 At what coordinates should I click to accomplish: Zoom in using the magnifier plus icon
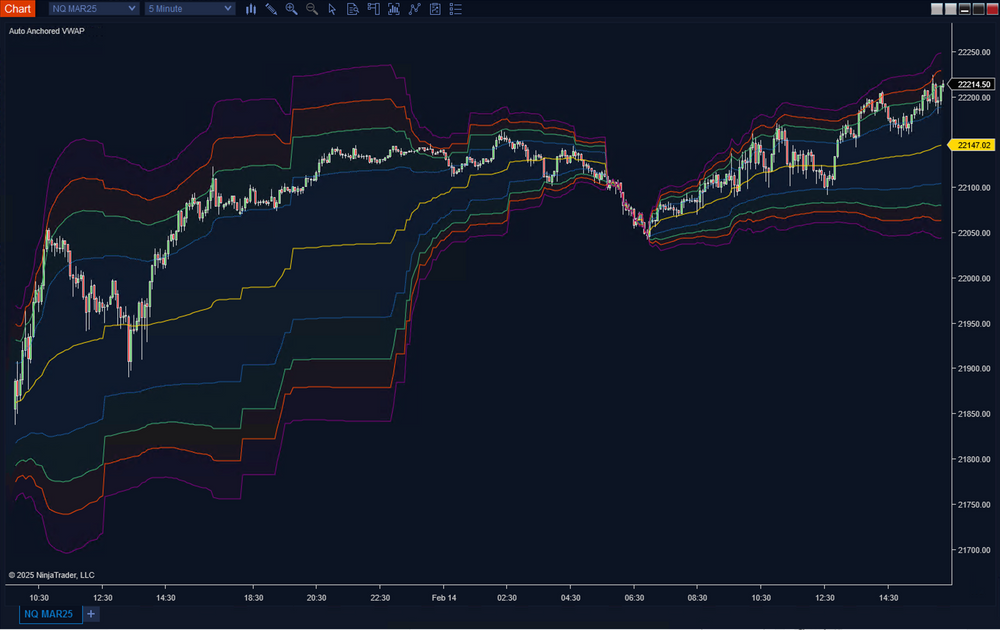point(291,9)
